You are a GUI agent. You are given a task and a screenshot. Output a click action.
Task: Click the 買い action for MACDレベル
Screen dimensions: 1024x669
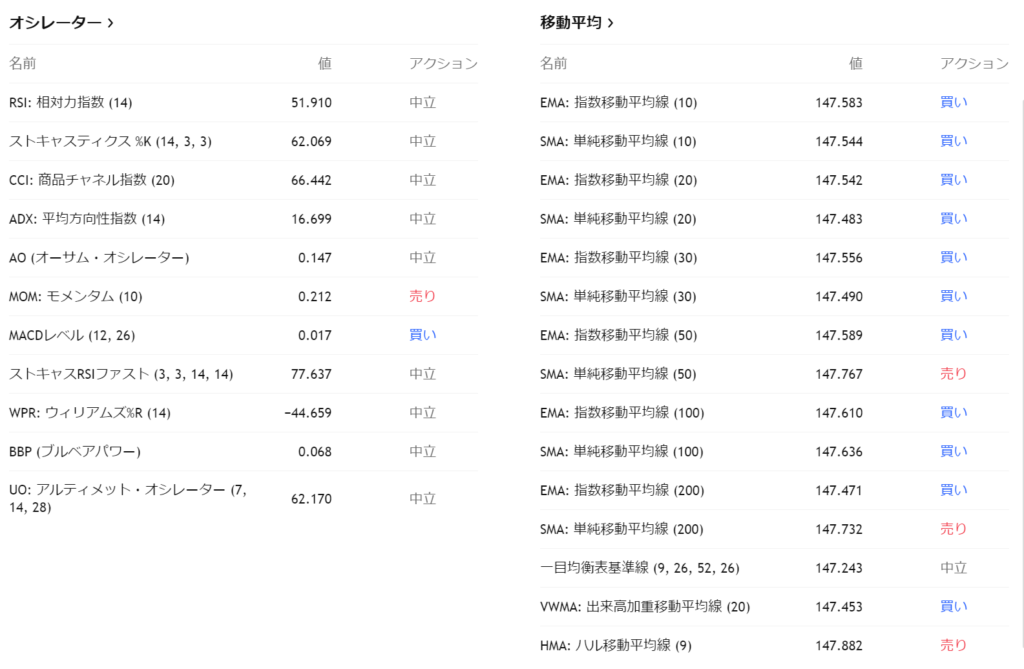click(423, 335)
